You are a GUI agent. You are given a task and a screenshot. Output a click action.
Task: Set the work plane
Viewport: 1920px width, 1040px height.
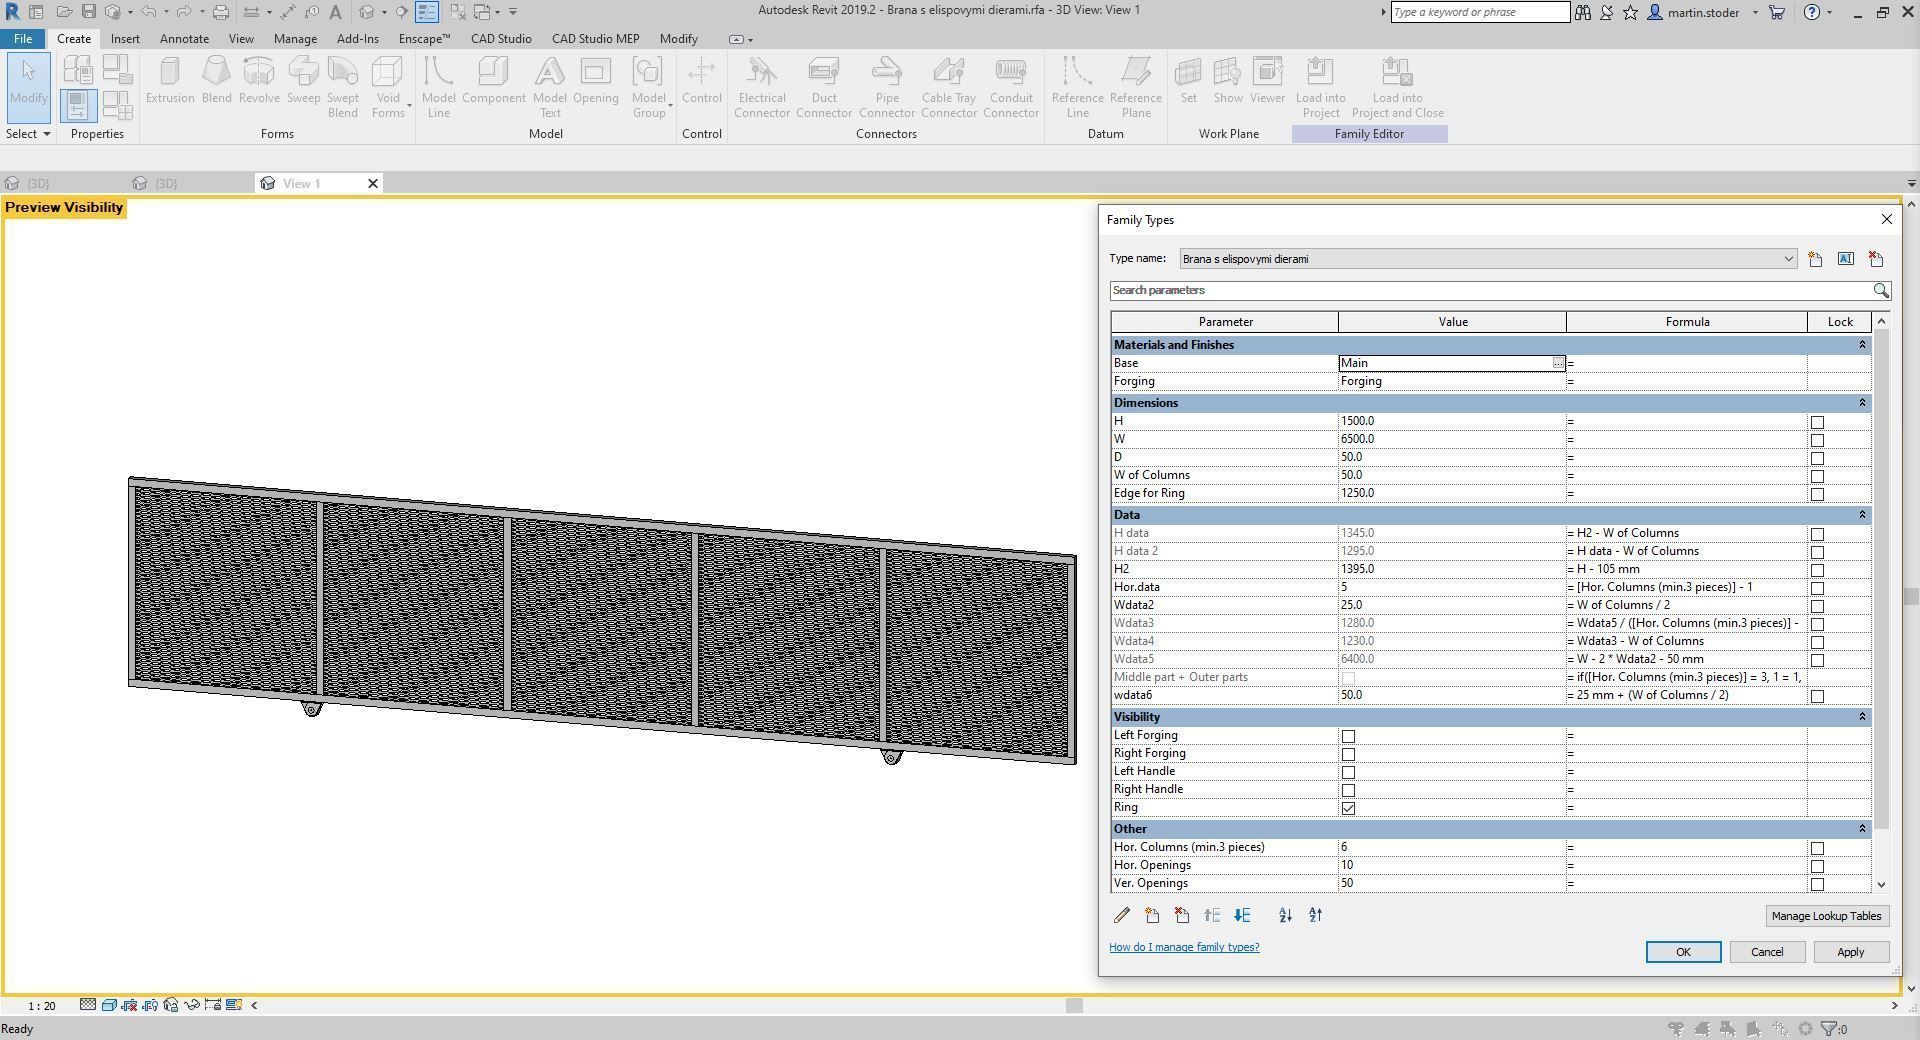click(x=1188, y=81)
